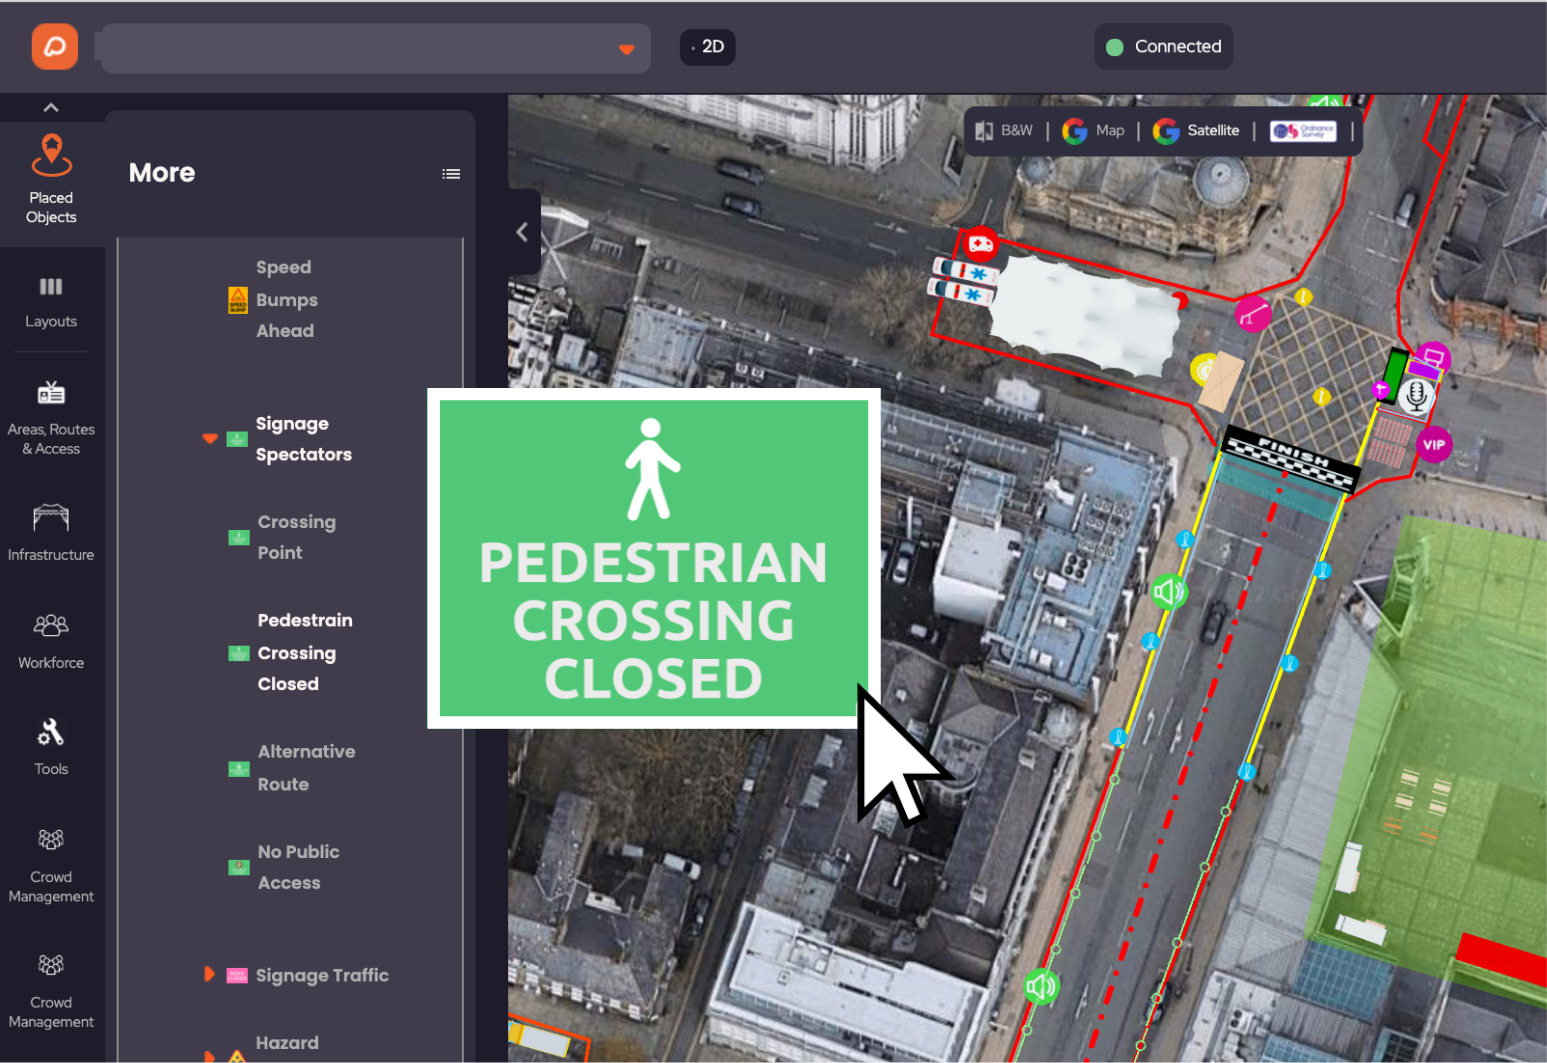Viewport: 1547px width, 1063px height.
Task: Open the Placed Objects panel
Action: tap(51, 180)
